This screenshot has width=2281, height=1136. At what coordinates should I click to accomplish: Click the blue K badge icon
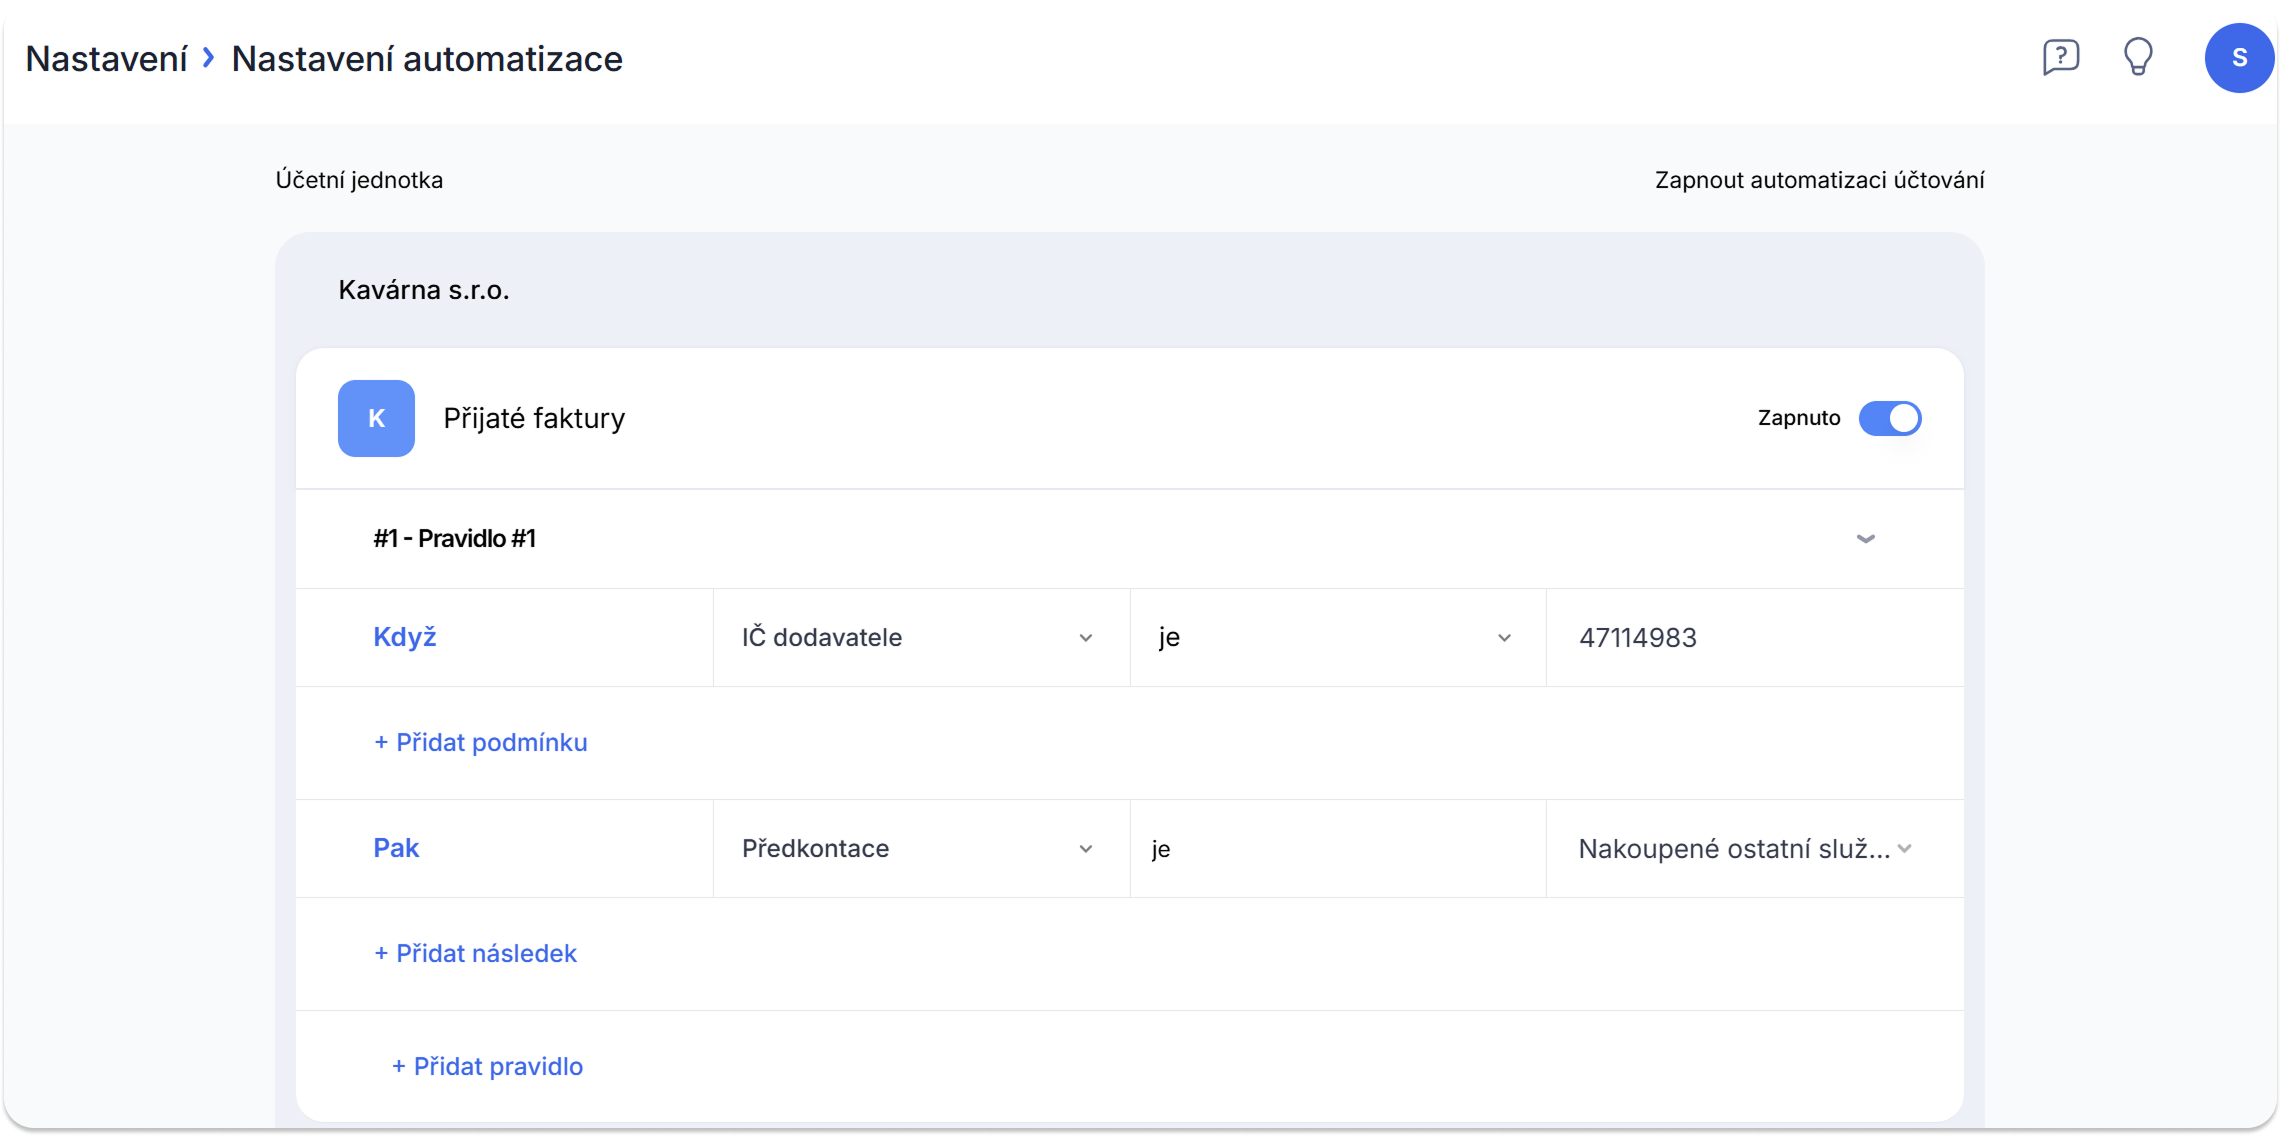376,418
